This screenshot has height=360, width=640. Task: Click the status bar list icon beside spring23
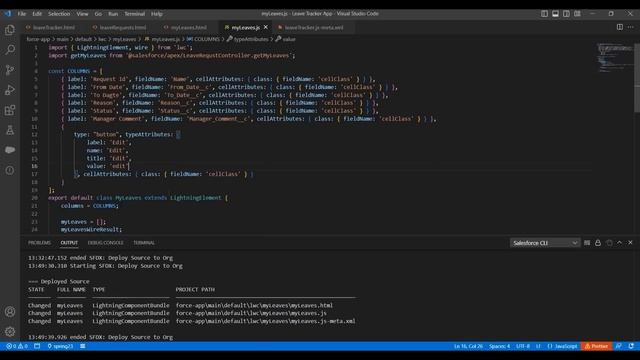(x=83, y=346)
